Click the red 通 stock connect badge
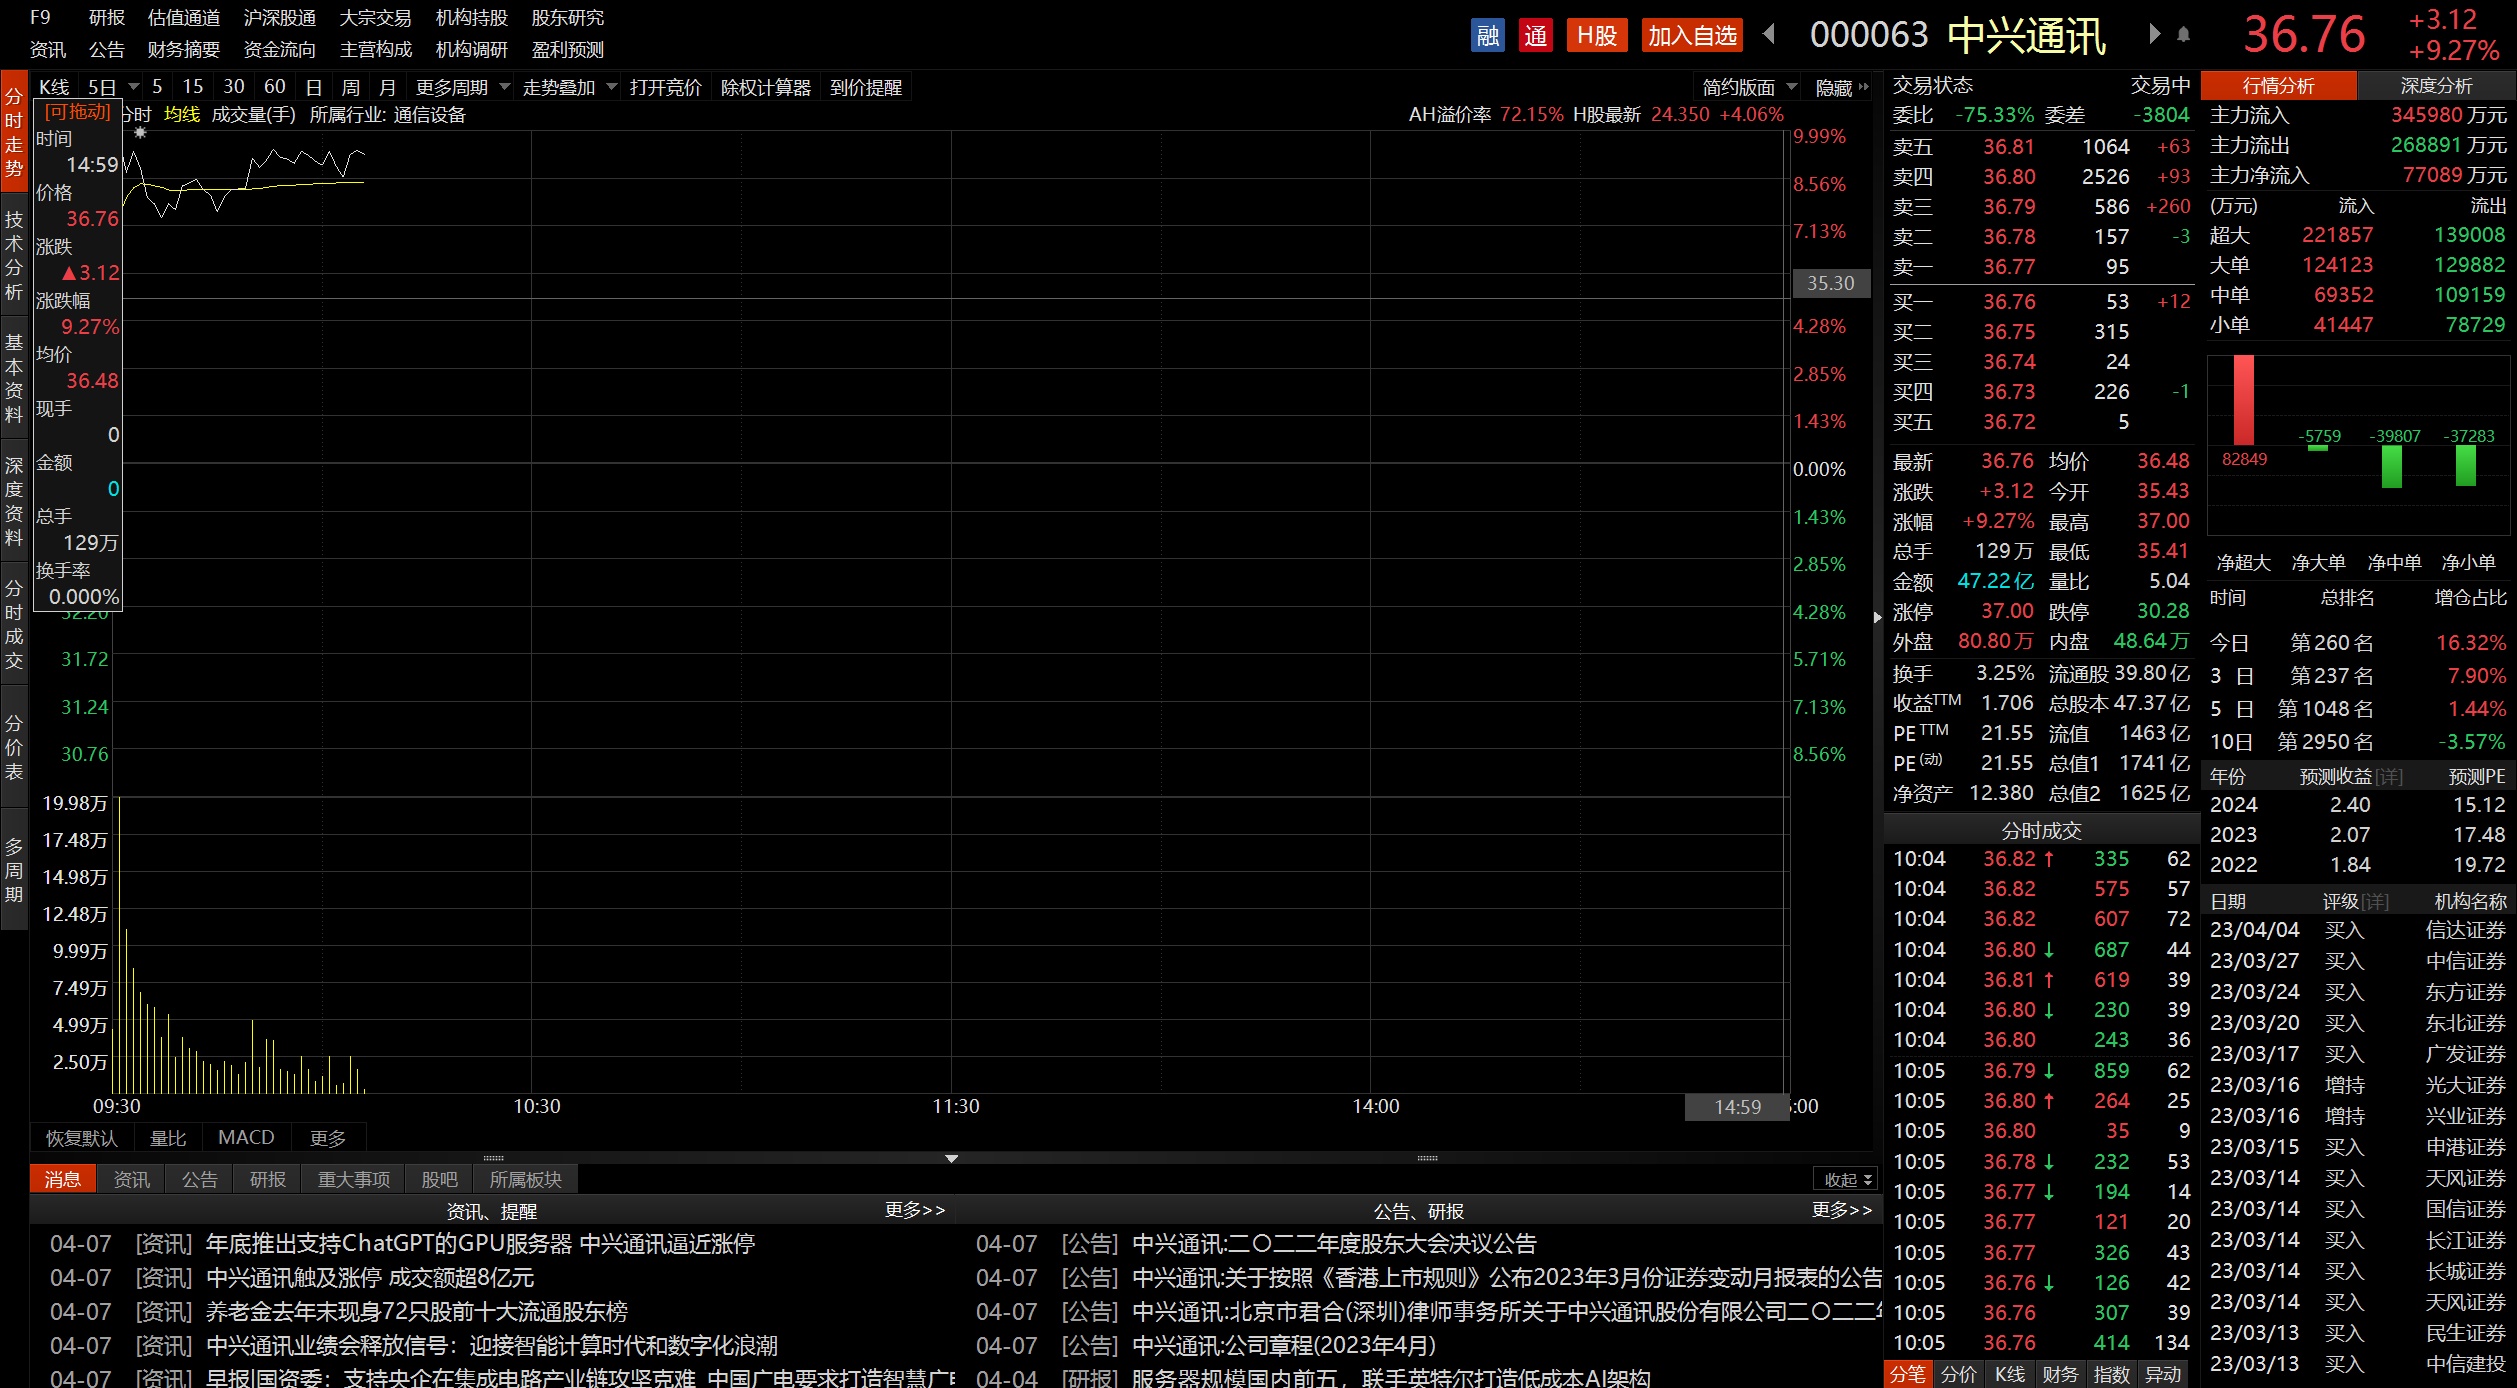 pyautogui.click(x=1535, y=36)
